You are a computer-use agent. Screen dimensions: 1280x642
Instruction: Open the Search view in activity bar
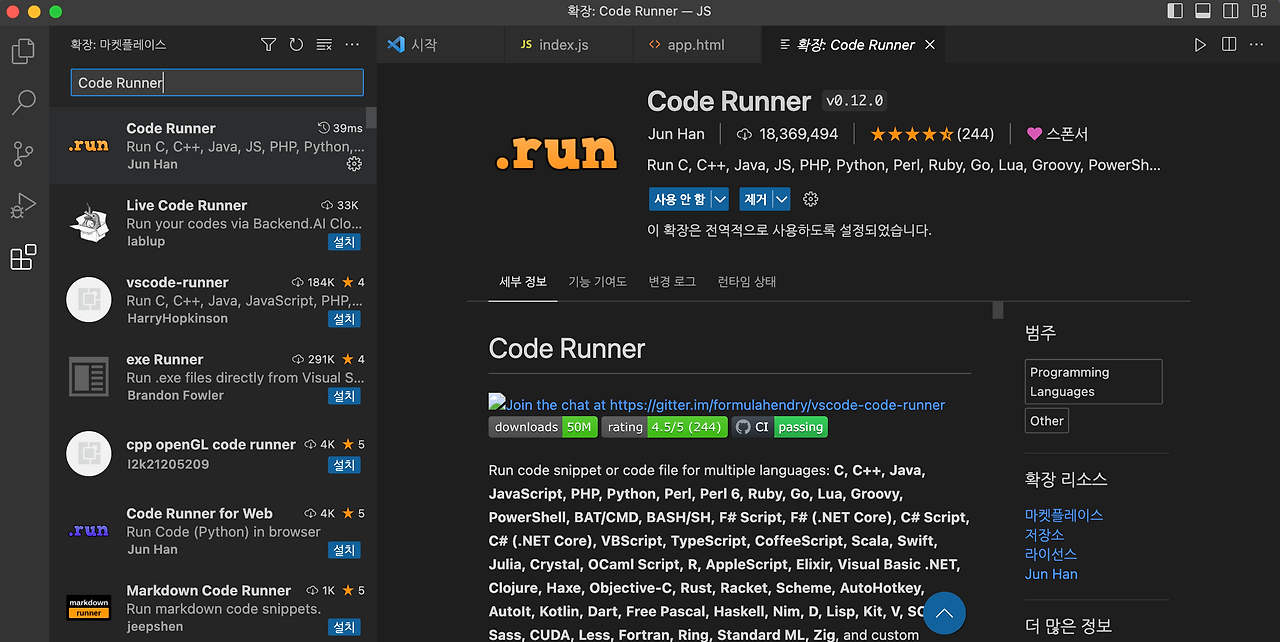point(23,102)
